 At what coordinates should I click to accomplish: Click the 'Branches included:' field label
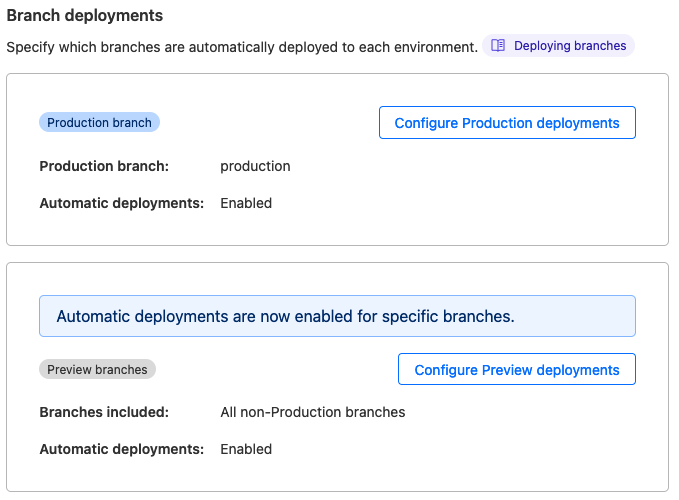tap(104, 412)
